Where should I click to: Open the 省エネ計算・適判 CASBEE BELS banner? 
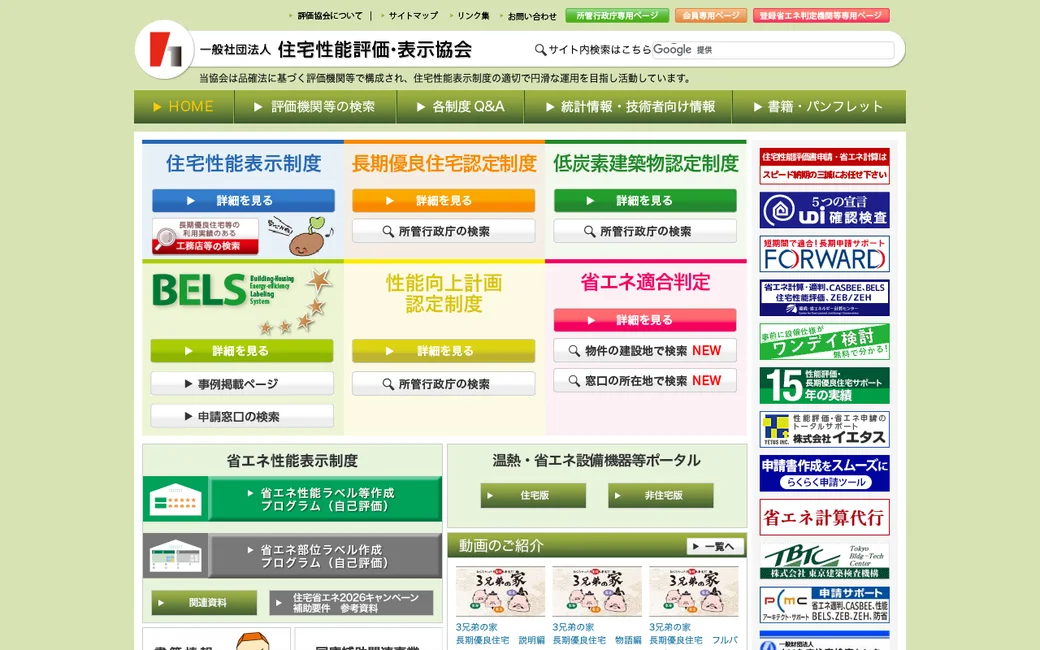coord(824,298)
